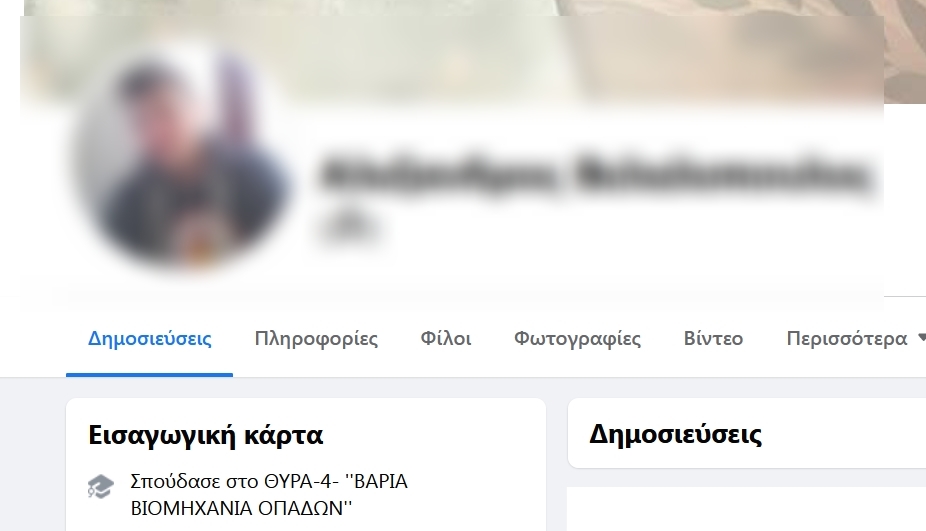The image size is (926, 531).
Task: Open the Περισσότερα menu
Action: click(846, 338)
